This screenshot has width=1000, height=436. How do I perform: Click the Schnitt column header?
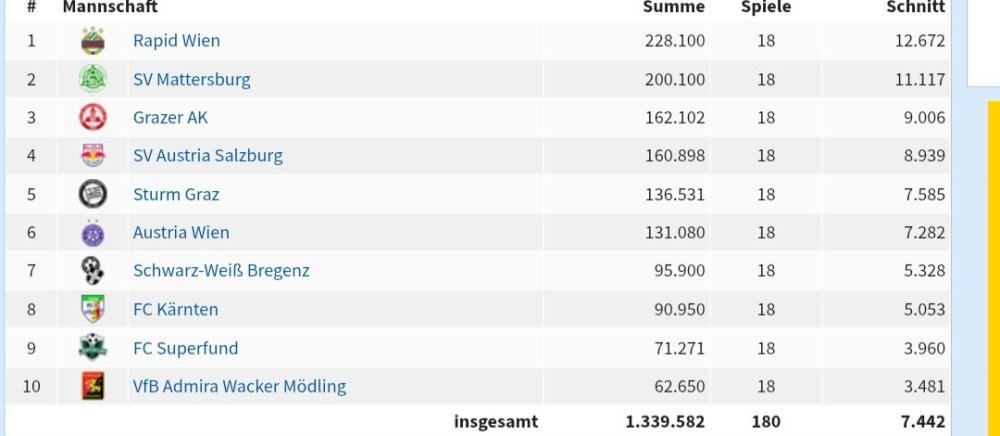click(x=915, y=7)
